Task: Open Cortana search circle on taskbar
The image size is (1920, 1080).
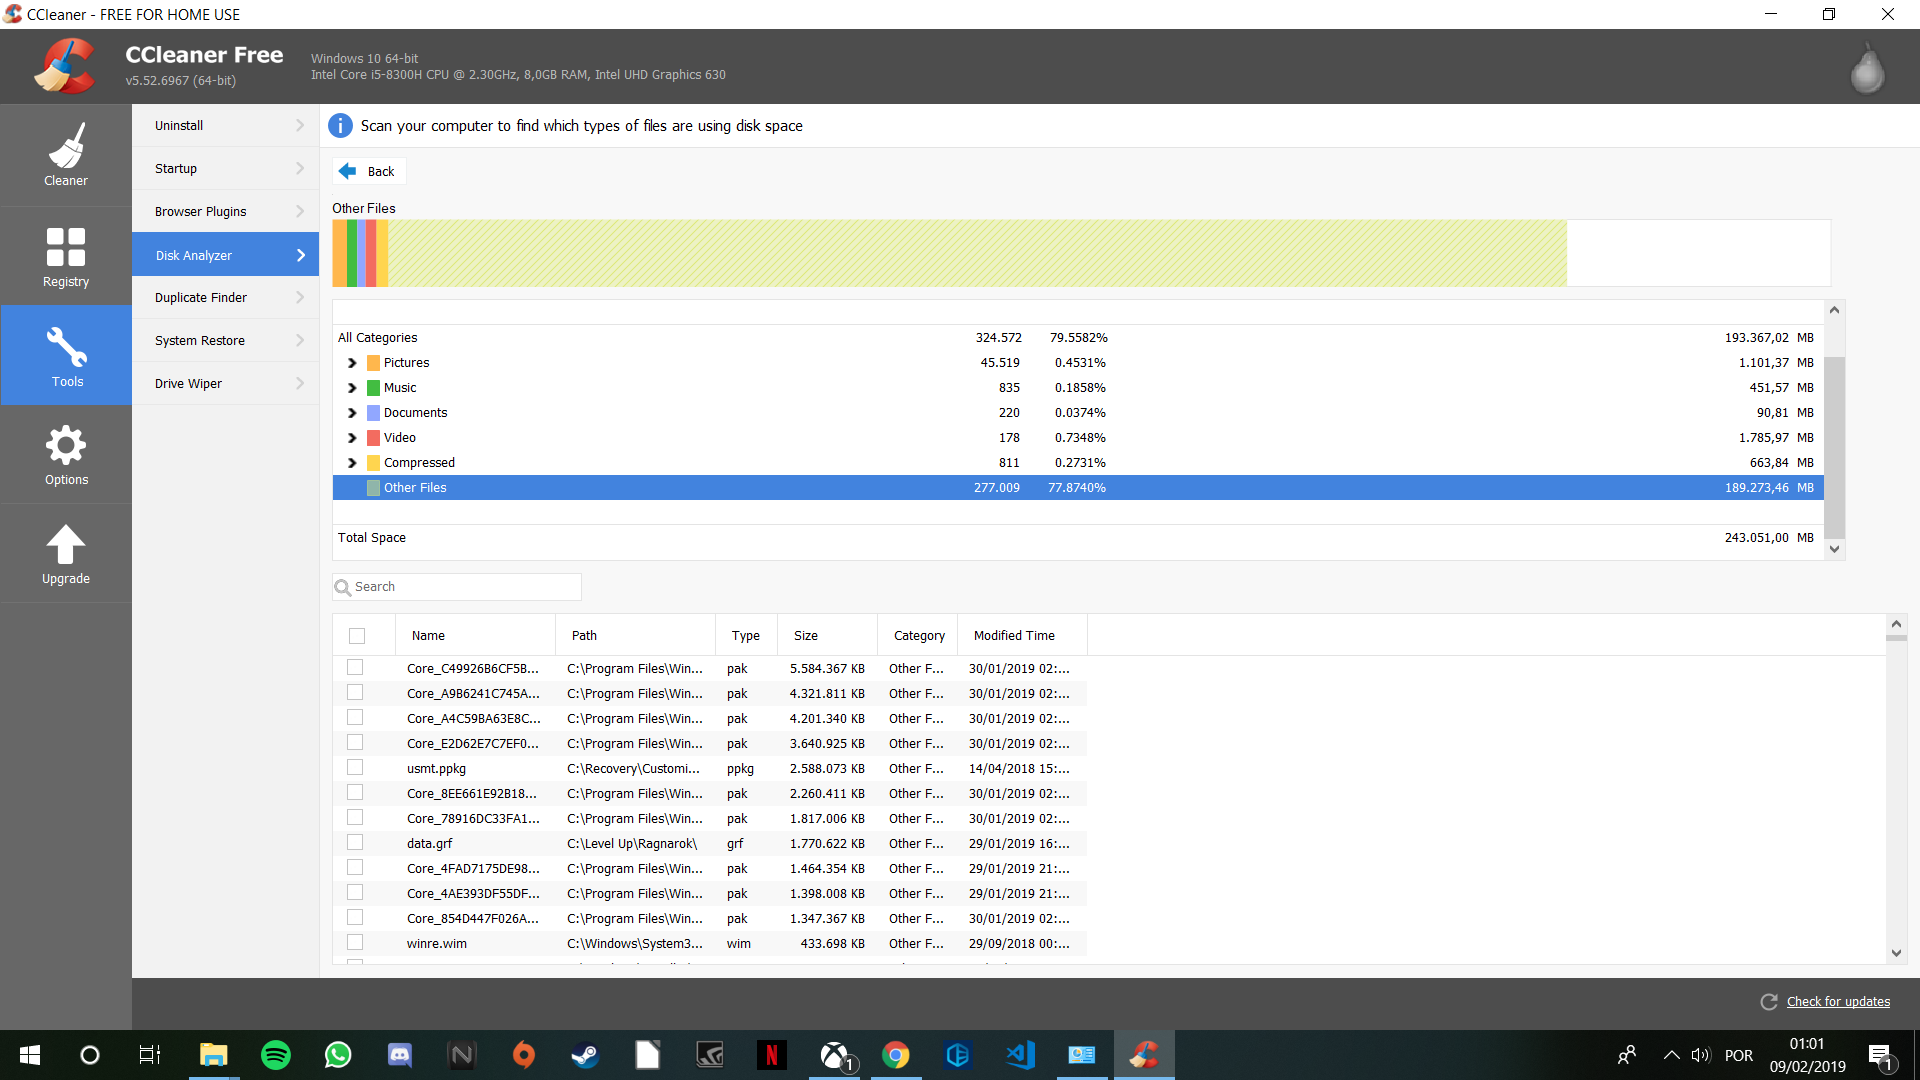Action: point(90,1055)
